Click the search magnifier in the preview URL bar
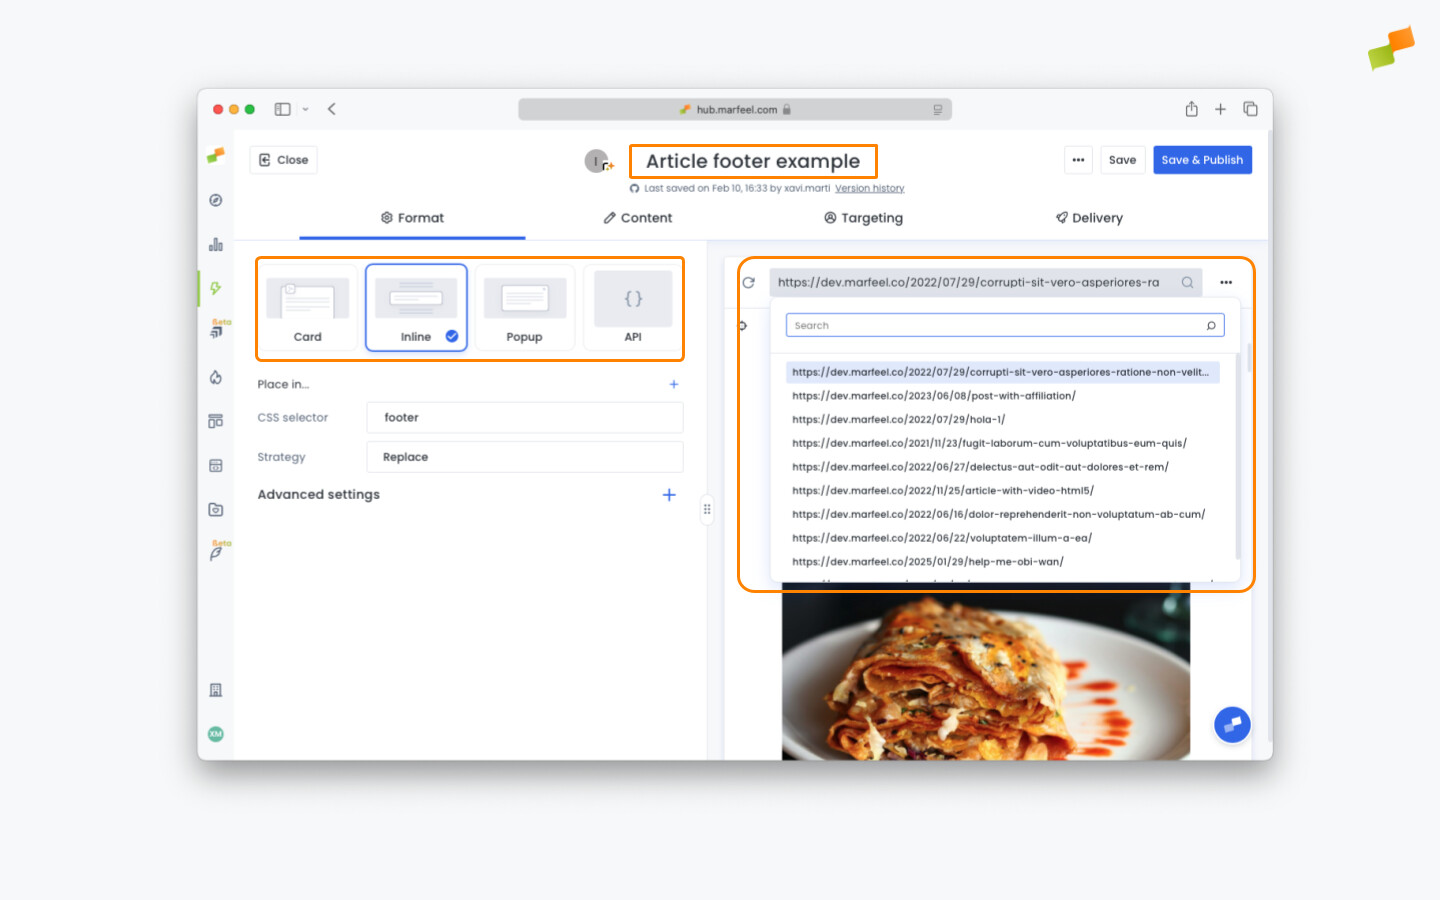1440x900 pixels. [1187, 282]
